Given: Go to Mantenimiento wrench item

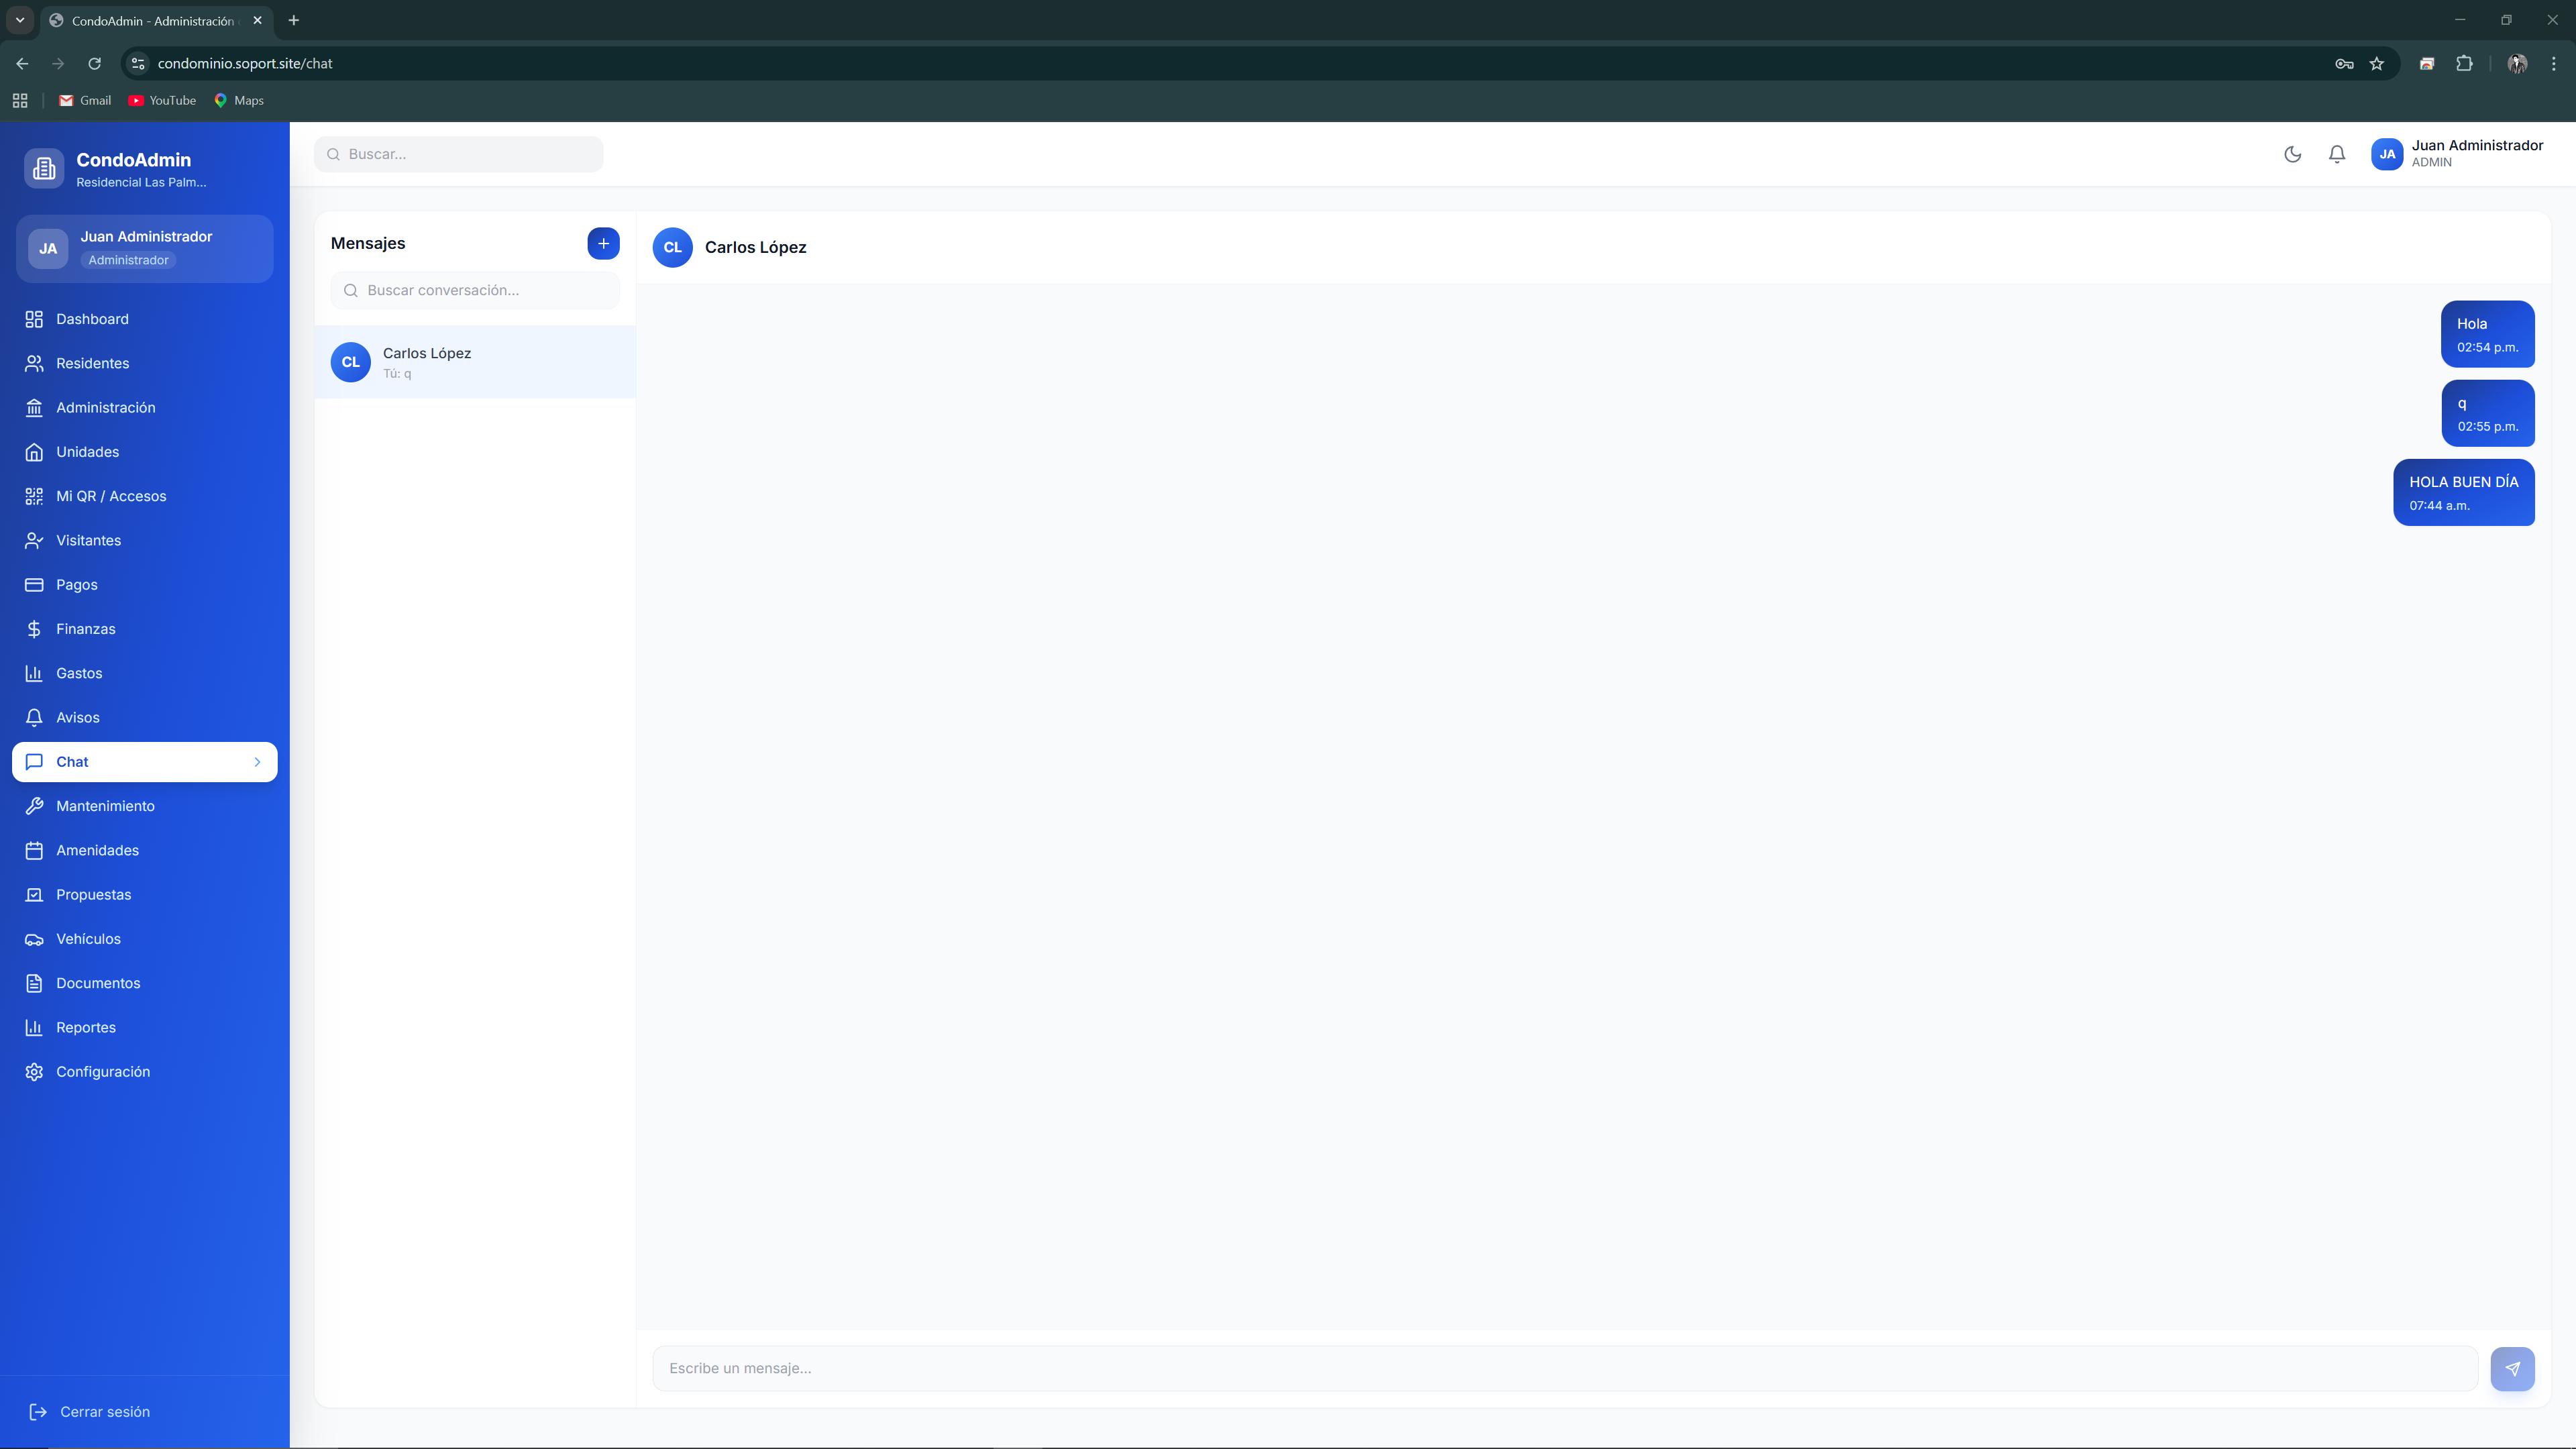Looking at the screenshot, I should click(105, 806).
